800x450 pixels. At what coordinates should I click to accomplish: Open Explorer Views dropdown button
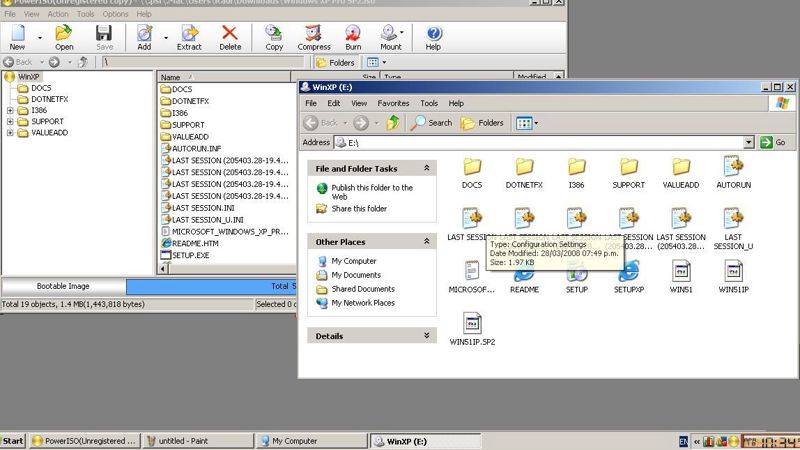(x=527, y=122)
